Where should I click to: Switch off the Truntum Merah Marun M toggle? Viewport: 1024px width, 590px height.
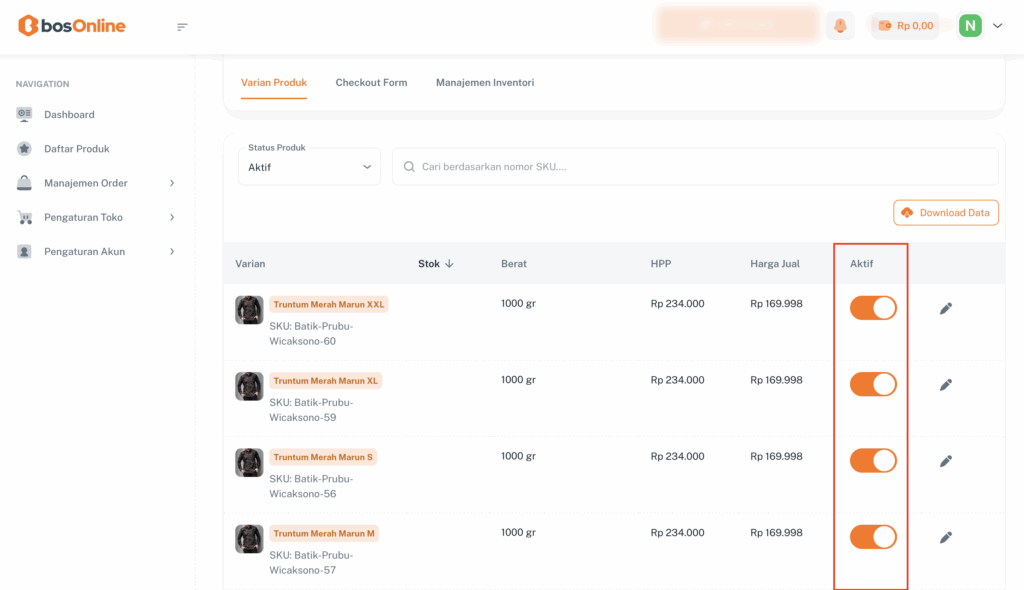click(873, 537)
